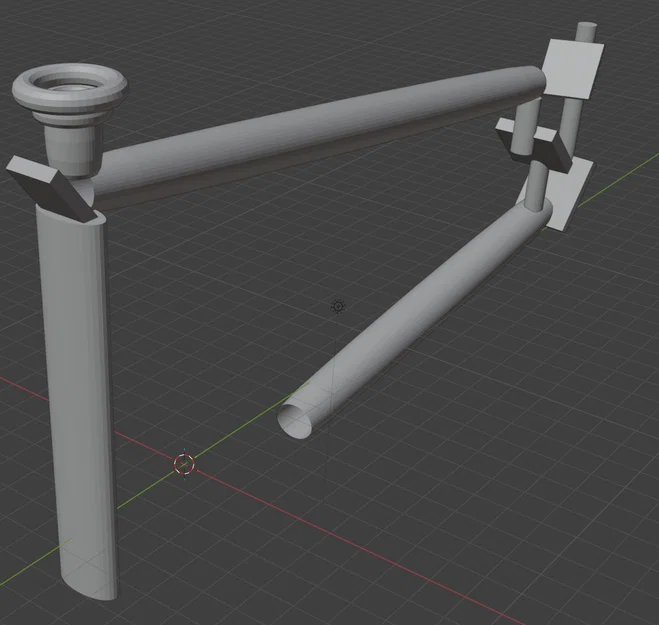Select the thin cylinder above the upper plate
Screen dimensions: 659x625
click(x=586, y=32)
